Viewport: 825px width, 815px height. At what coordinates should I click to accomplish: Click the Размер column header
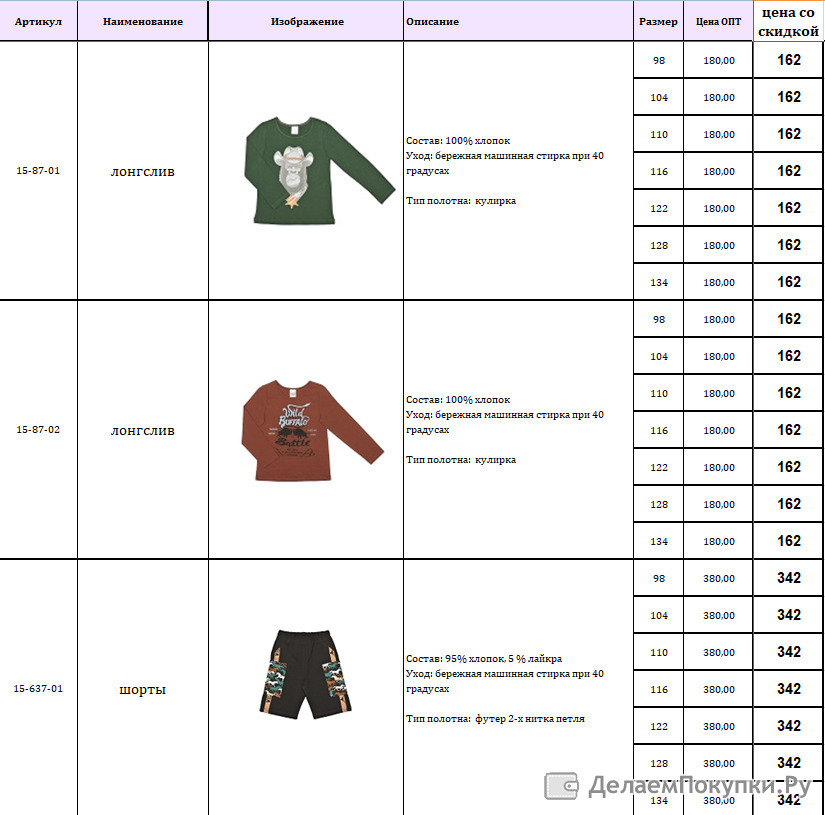658,22
